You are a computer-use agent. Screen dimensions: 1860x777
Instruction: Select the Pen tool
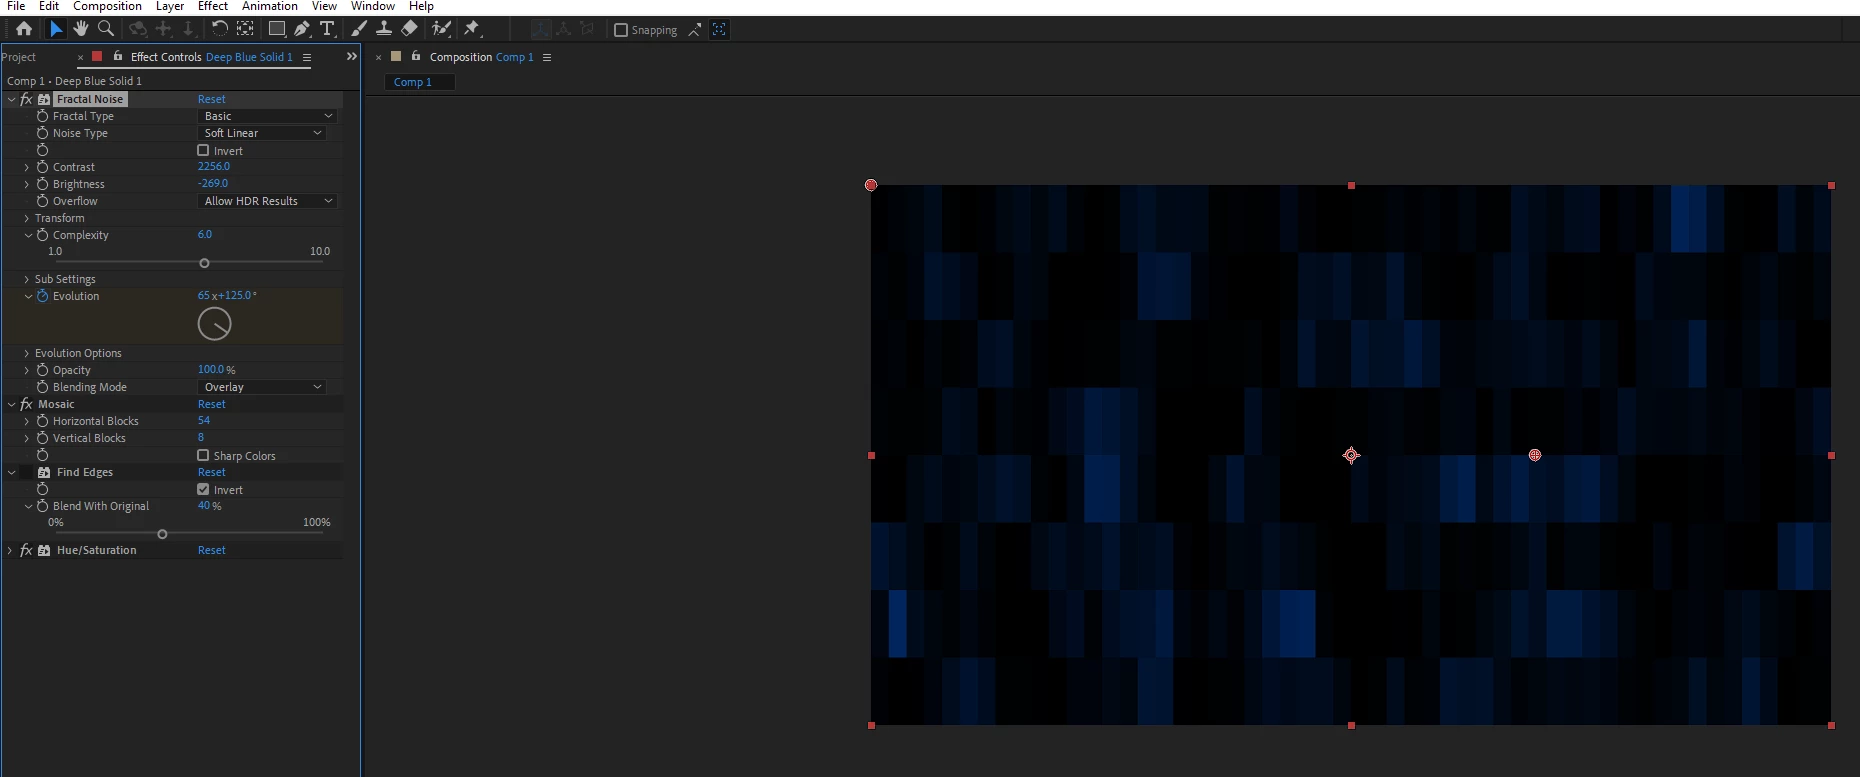pos(302,29)
